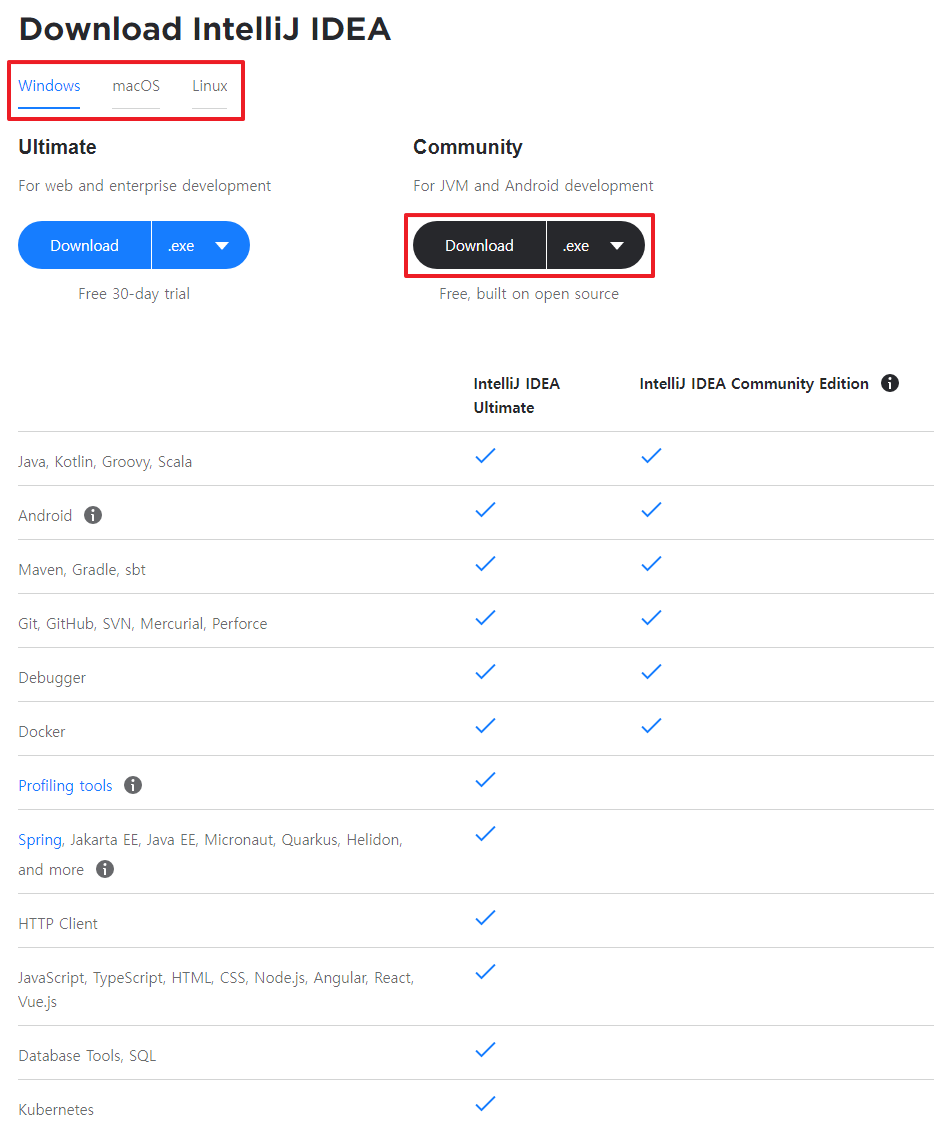941x1140 pixels.
Task: Click Ultimate checkmark in HTTP Client row
Action: (x=485, y=918)
